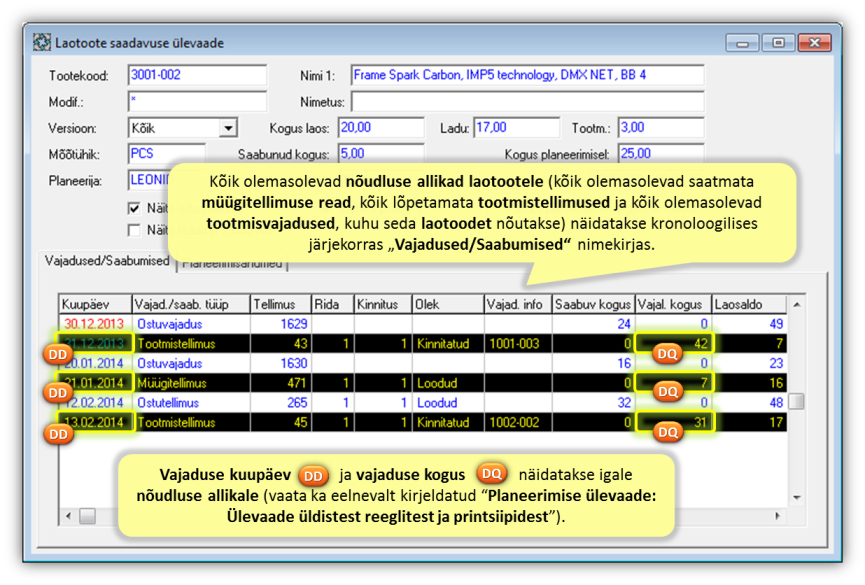The height and width of the screenshot is (585, 865).
Task: Select the Vajal. kogus column header
Action: (x=674, y=304)
